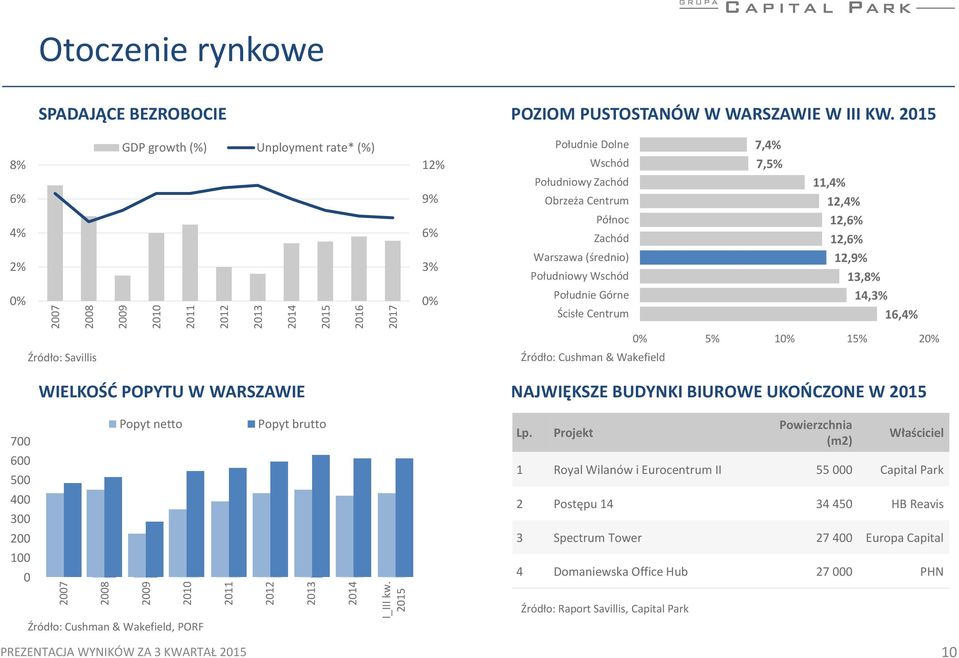Click the 'Południowy Zachód' label
959x658 pixels.
pyautogui.click(x=581, y=182)
